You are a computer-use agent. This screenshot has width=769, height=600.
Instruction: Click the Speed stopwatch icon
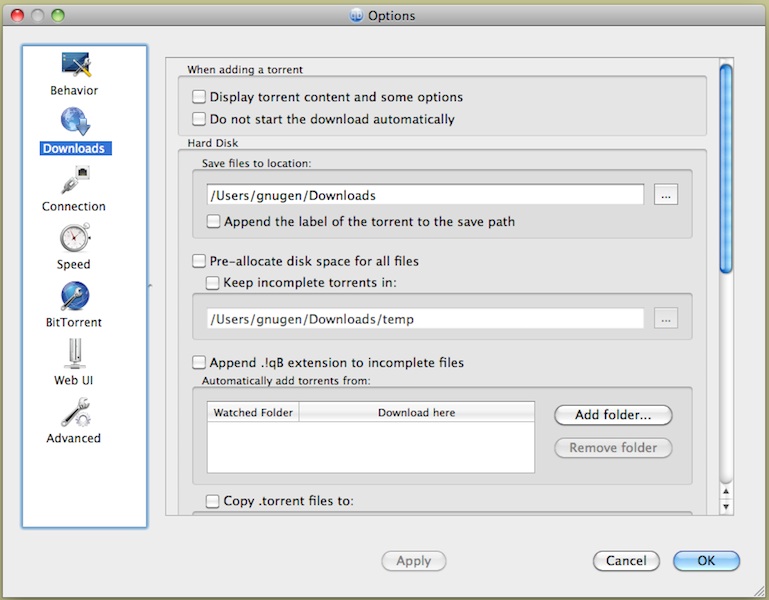coord(75,239)
